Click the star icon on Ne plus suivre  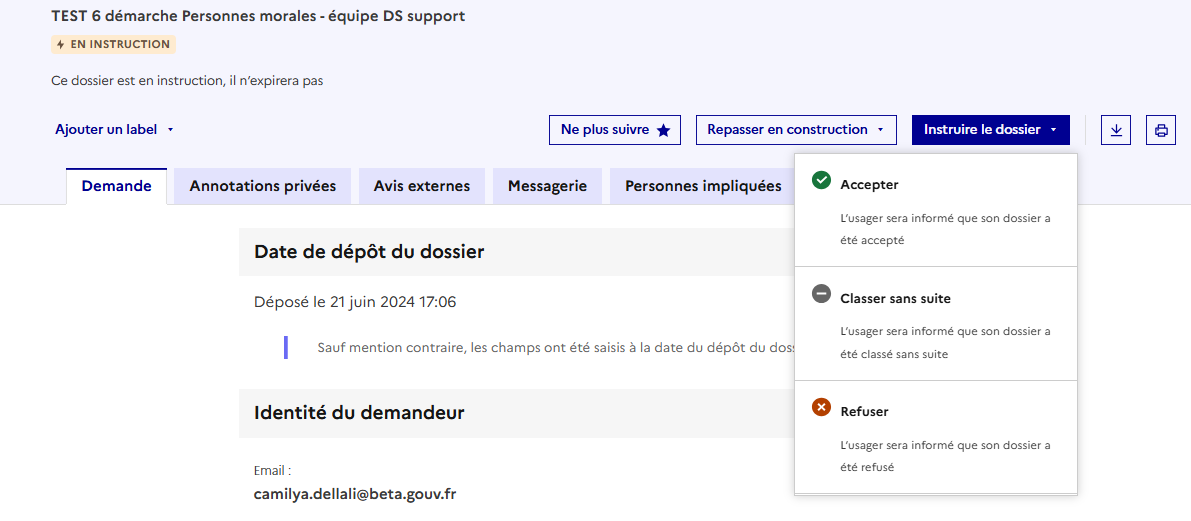(x=663, y=130)
